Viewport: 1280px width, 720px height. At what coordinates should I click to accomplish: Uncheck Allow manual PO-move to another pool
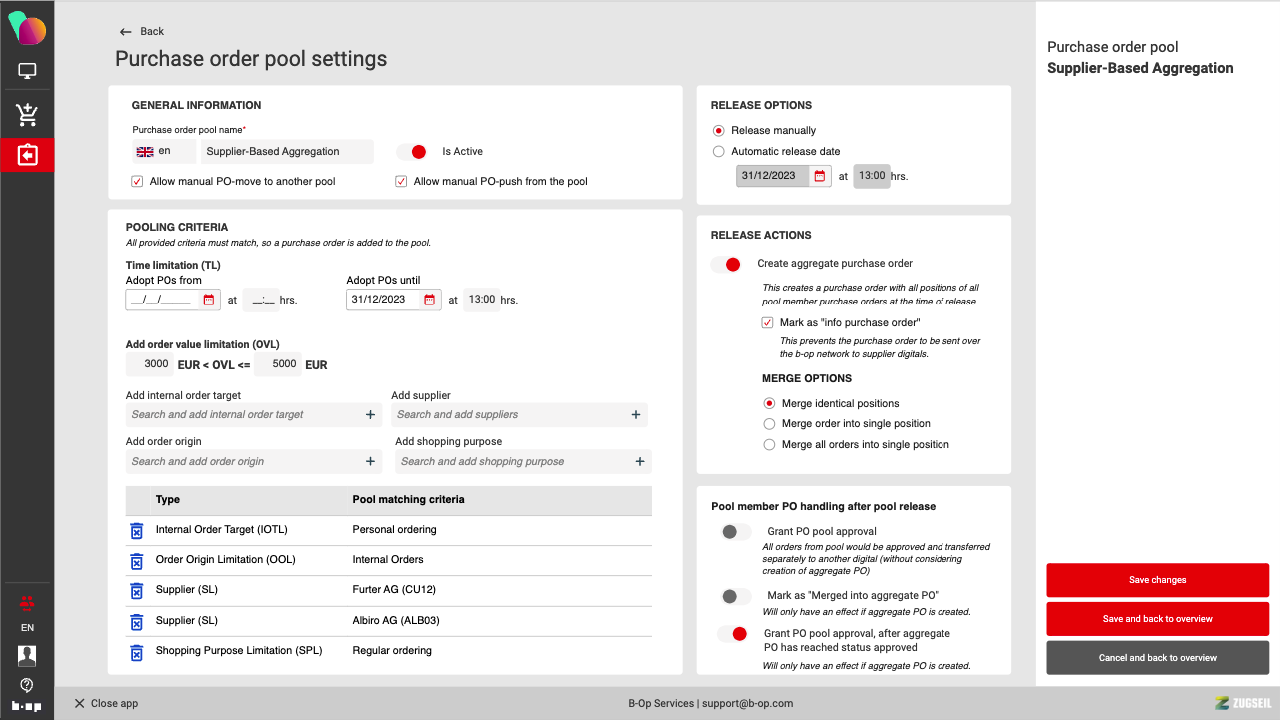137,182
